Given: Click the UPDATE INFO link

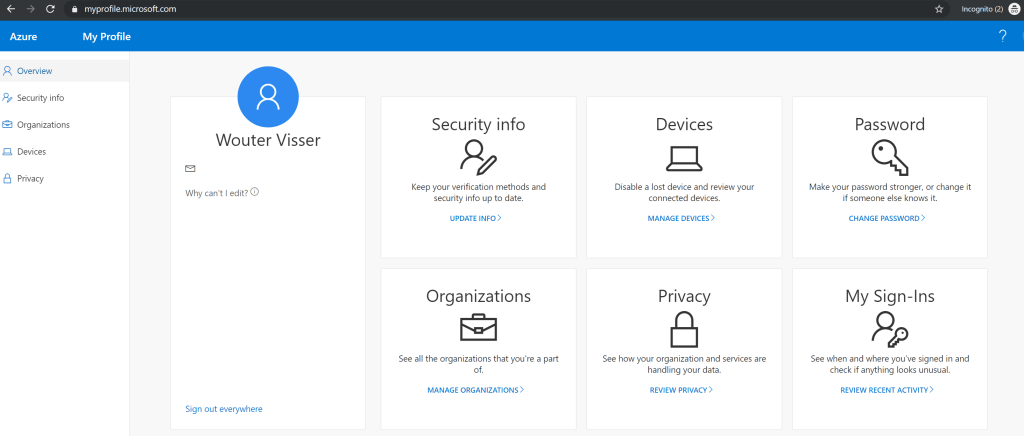Looking at the screenshot, I should 475,218.
